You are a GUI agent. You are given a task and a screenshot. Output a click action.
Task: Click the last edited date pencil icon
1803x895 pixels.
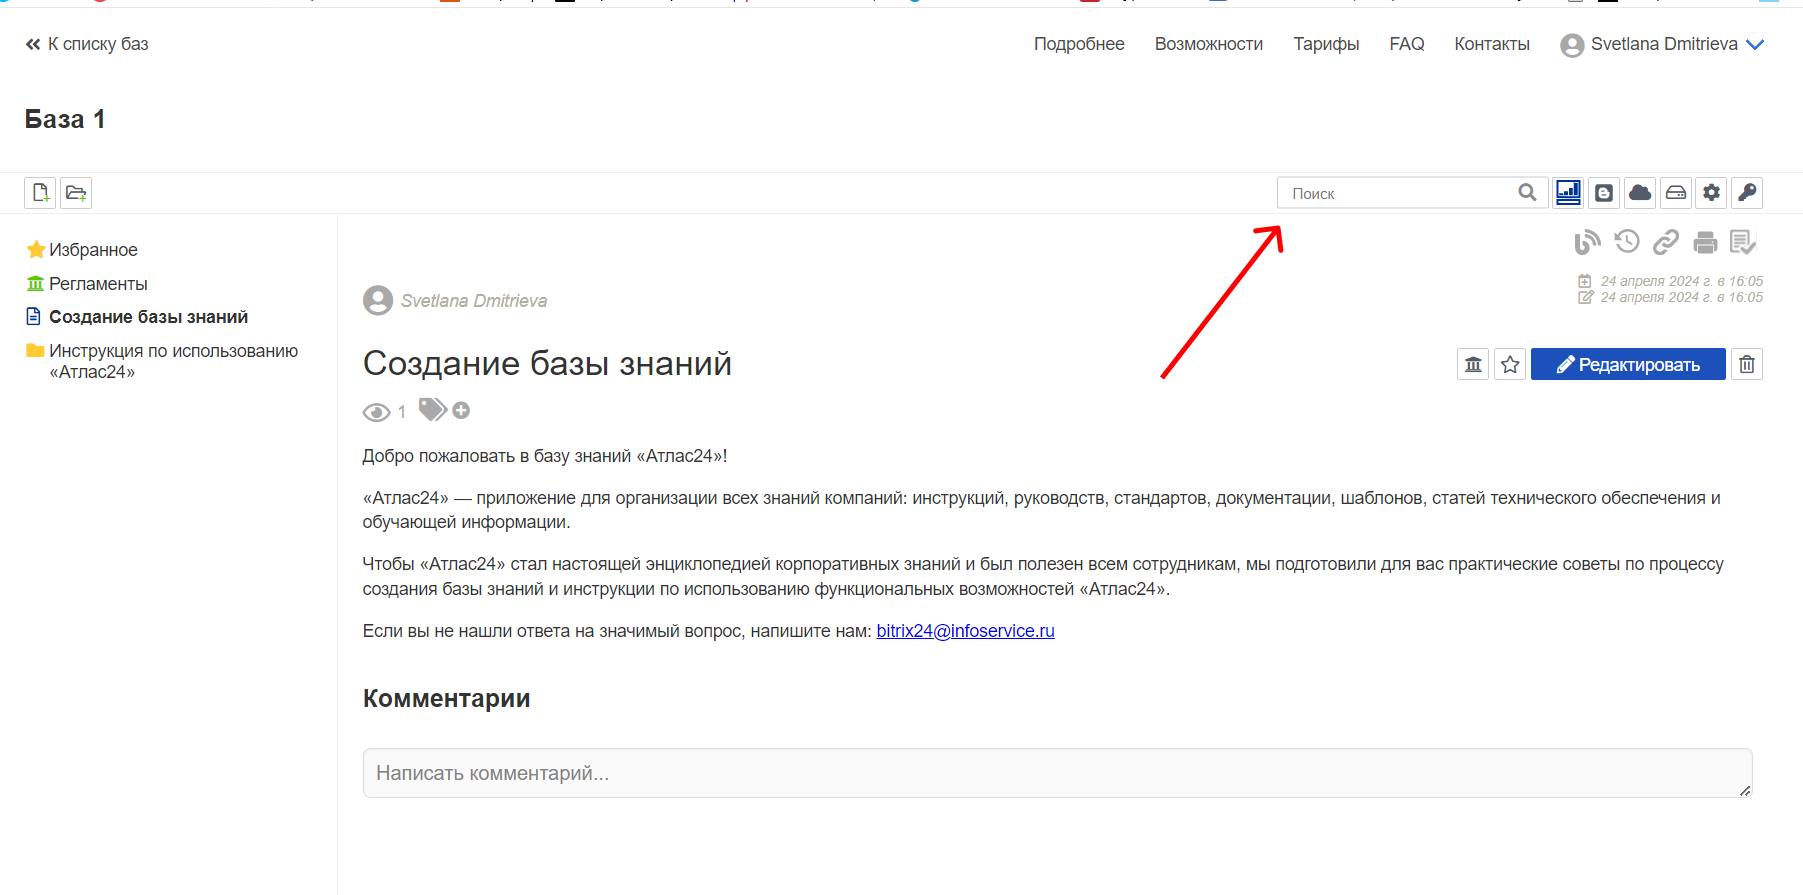pyautogui.click(x=1585, y=297)
